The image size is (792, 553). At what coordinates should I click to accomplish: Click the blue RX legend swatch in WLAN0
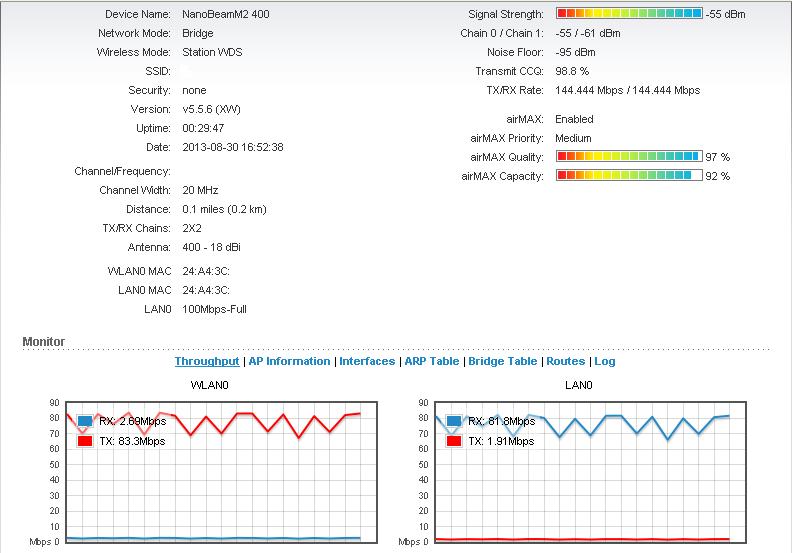(85, 422)
